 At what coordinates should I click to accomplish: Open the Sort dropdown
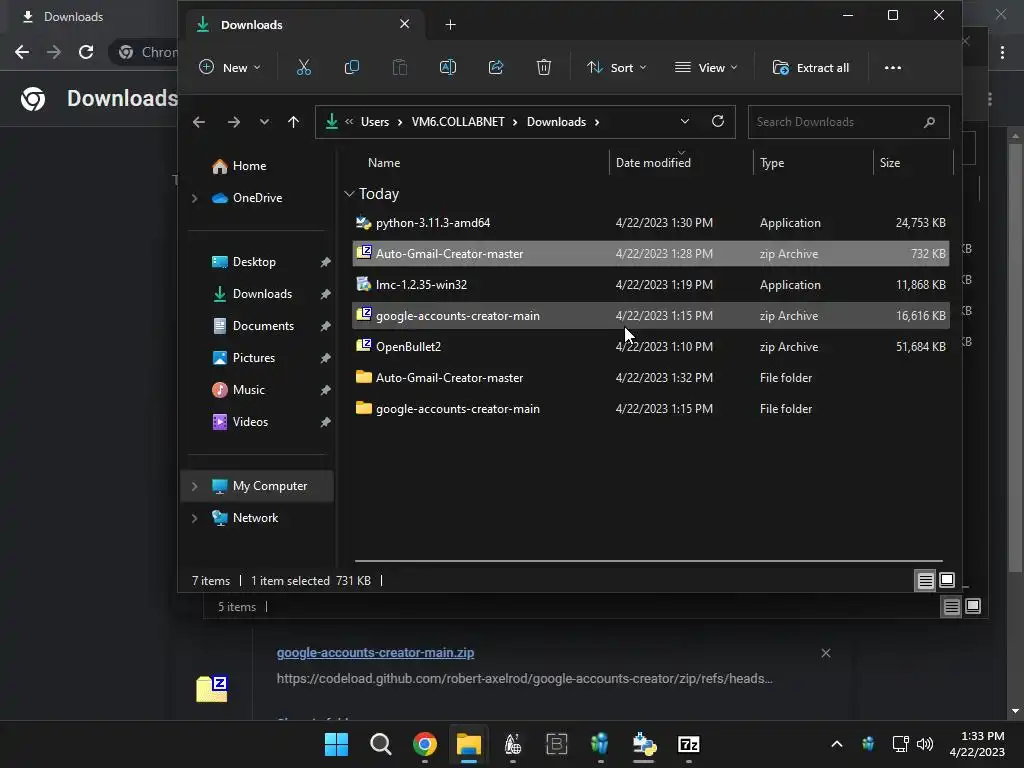(x=616, y=67)
